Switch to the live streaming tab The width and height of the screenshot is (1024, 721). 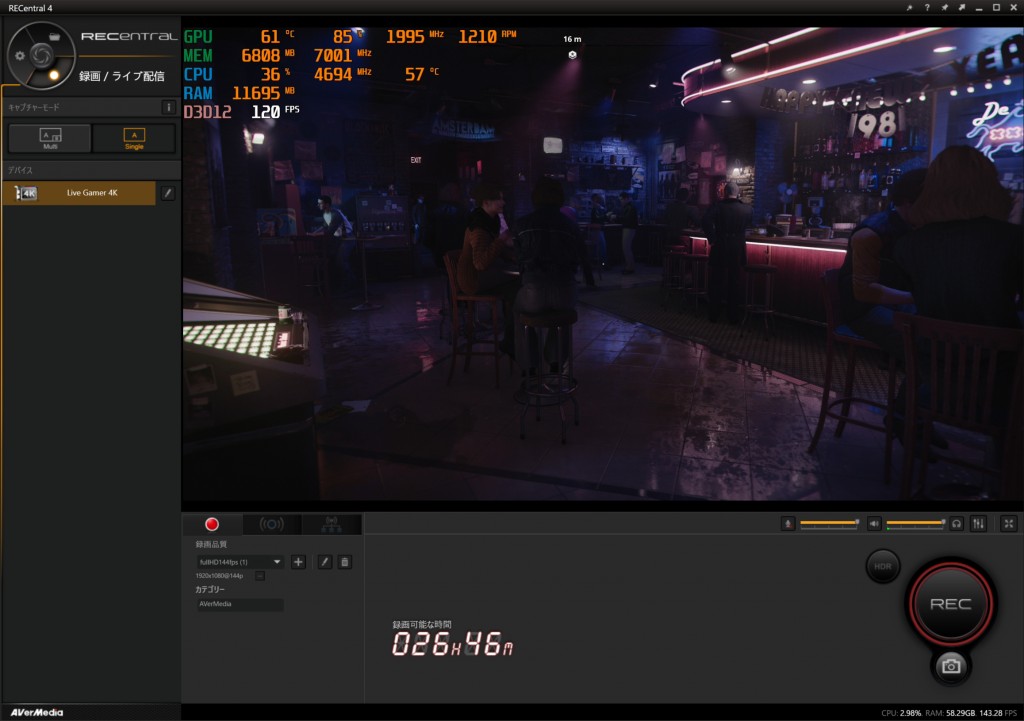271,524
